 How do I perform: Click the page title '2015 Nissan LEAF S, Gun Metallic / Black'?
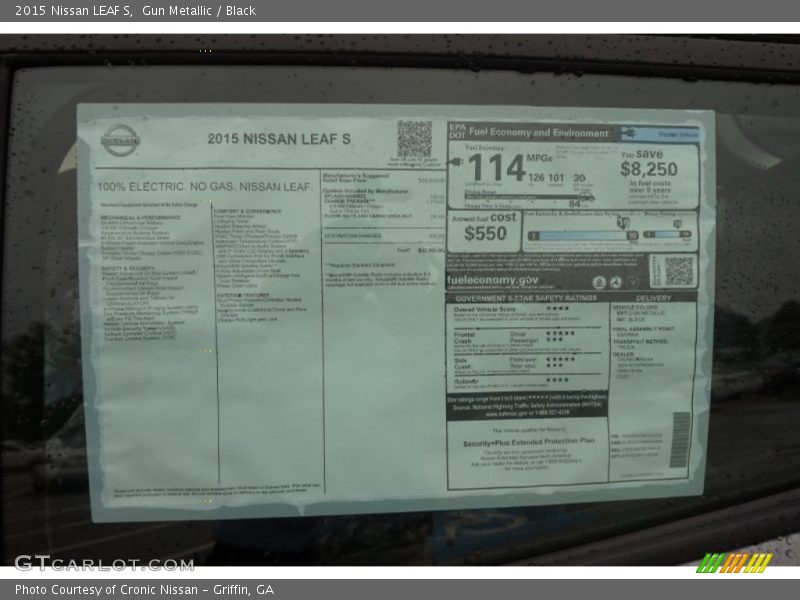coord(135,11)
